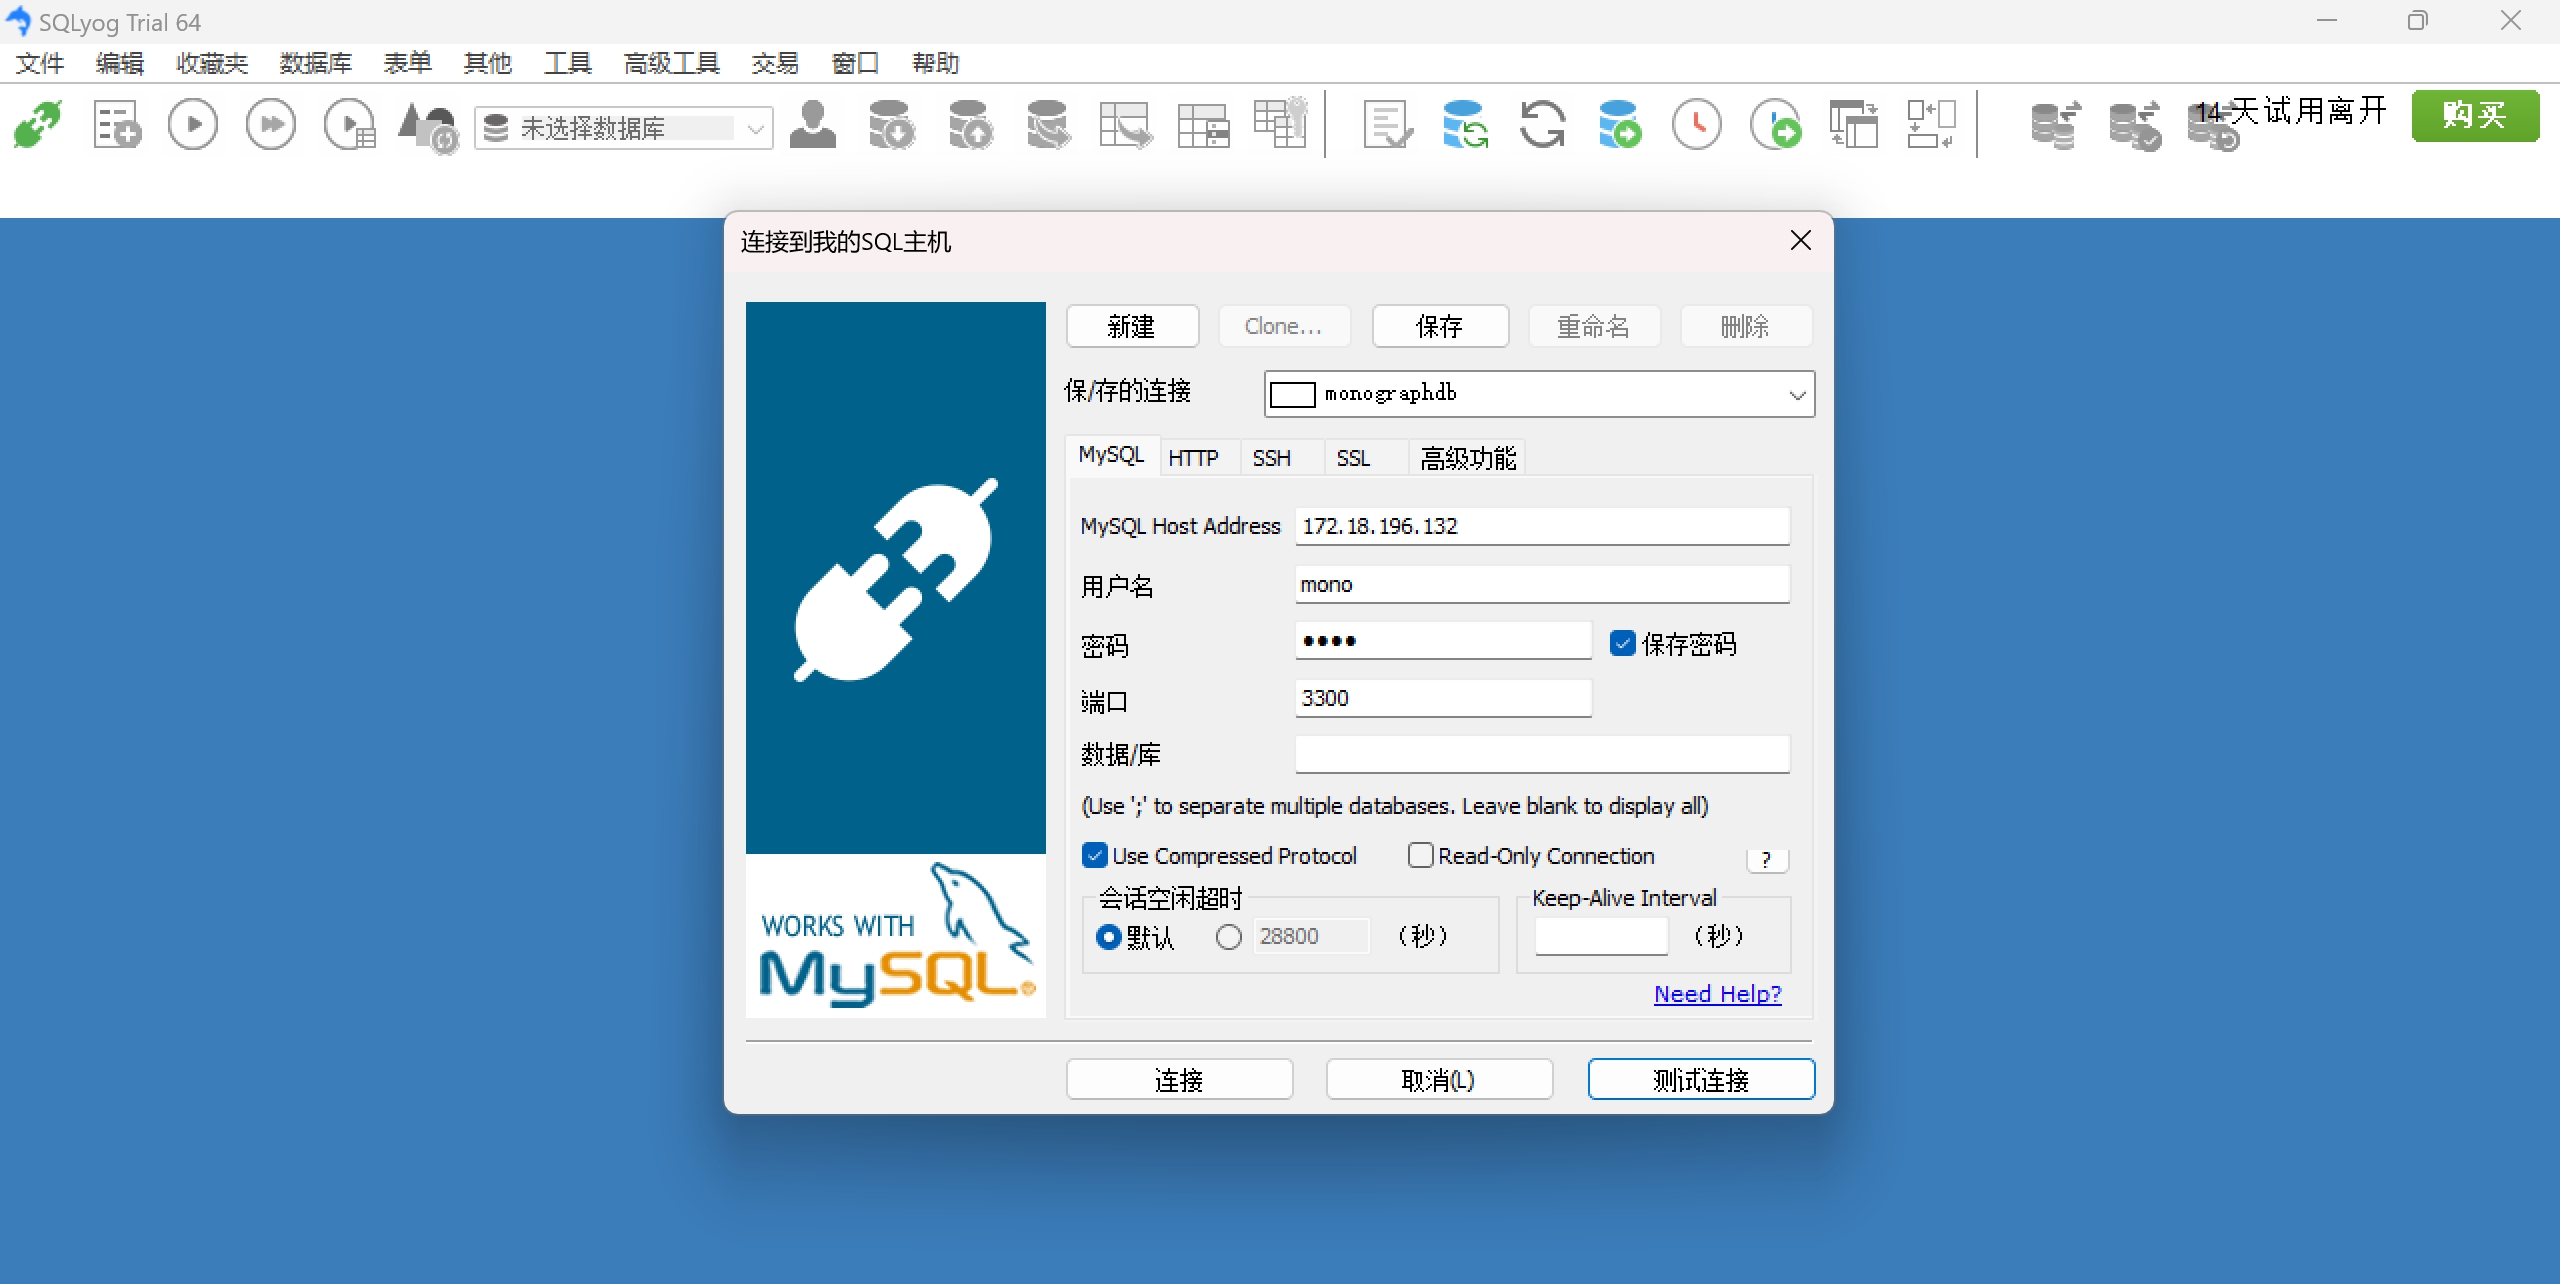Open the user manager person icon
This screenshot has width=2560, height=1284.
(x=813, y=126)
